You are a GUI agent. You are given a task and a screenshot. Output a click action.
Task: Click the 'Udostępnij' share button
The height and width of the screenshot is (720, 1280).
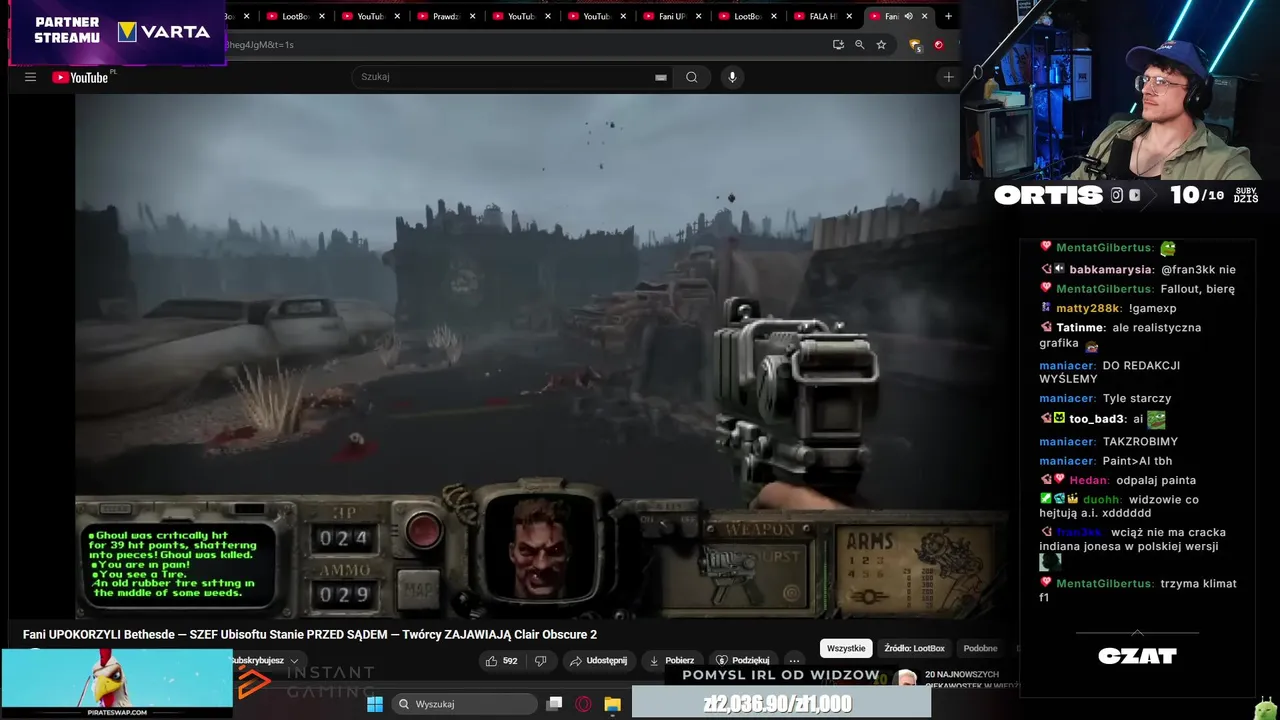click(x=598, y=660)
